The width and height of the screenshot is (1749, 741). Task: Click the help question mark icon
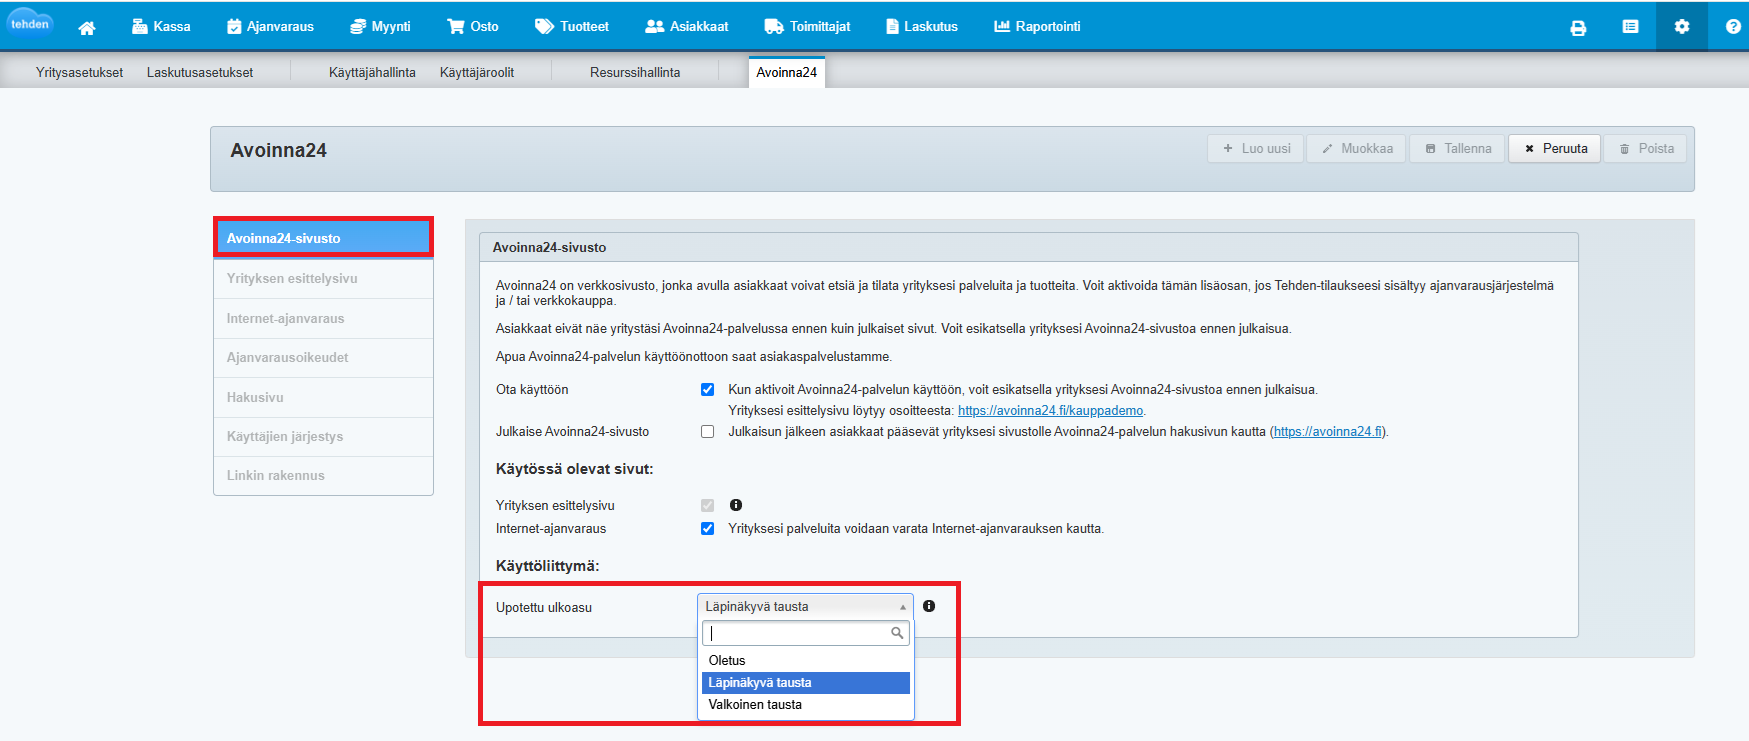[1733, 27]
